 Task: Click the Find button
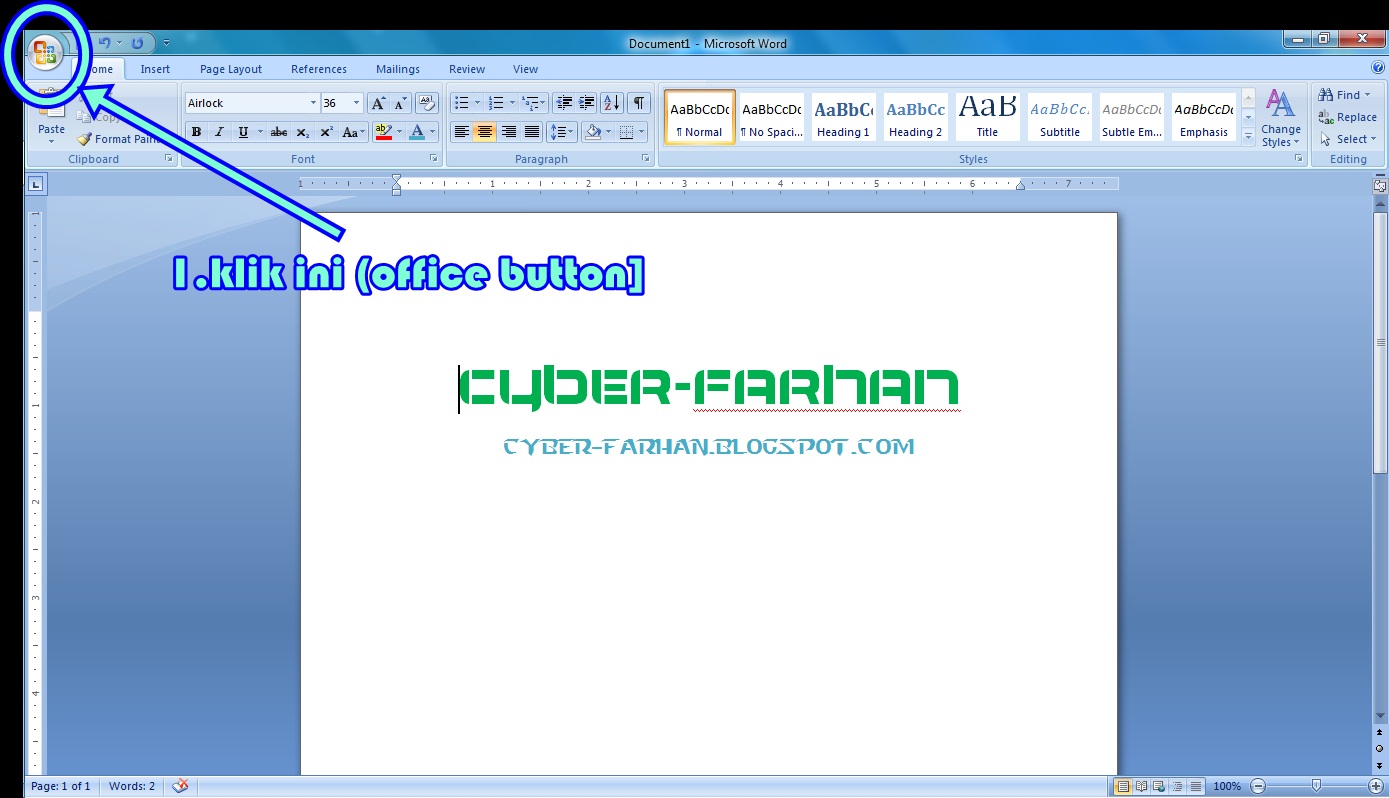pos(1346,95)
